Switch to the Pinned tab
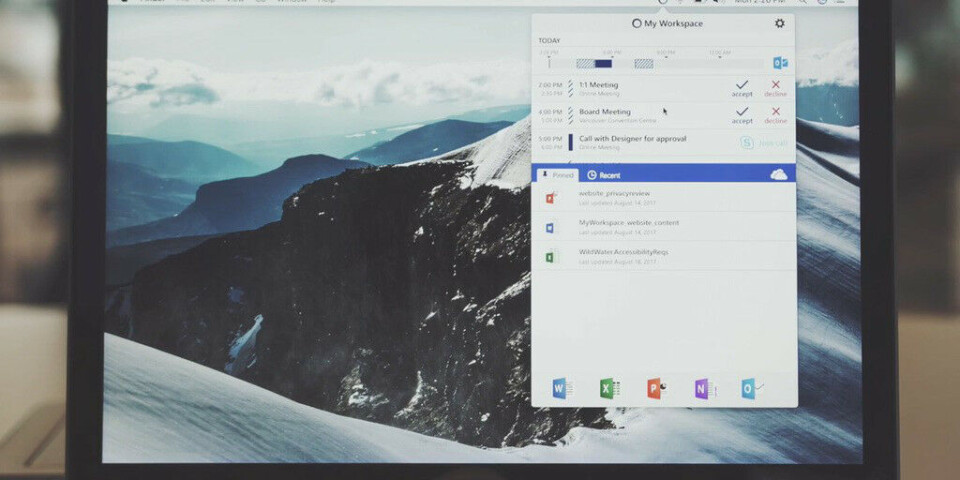The image size is (960, 480). pos(557,175)
